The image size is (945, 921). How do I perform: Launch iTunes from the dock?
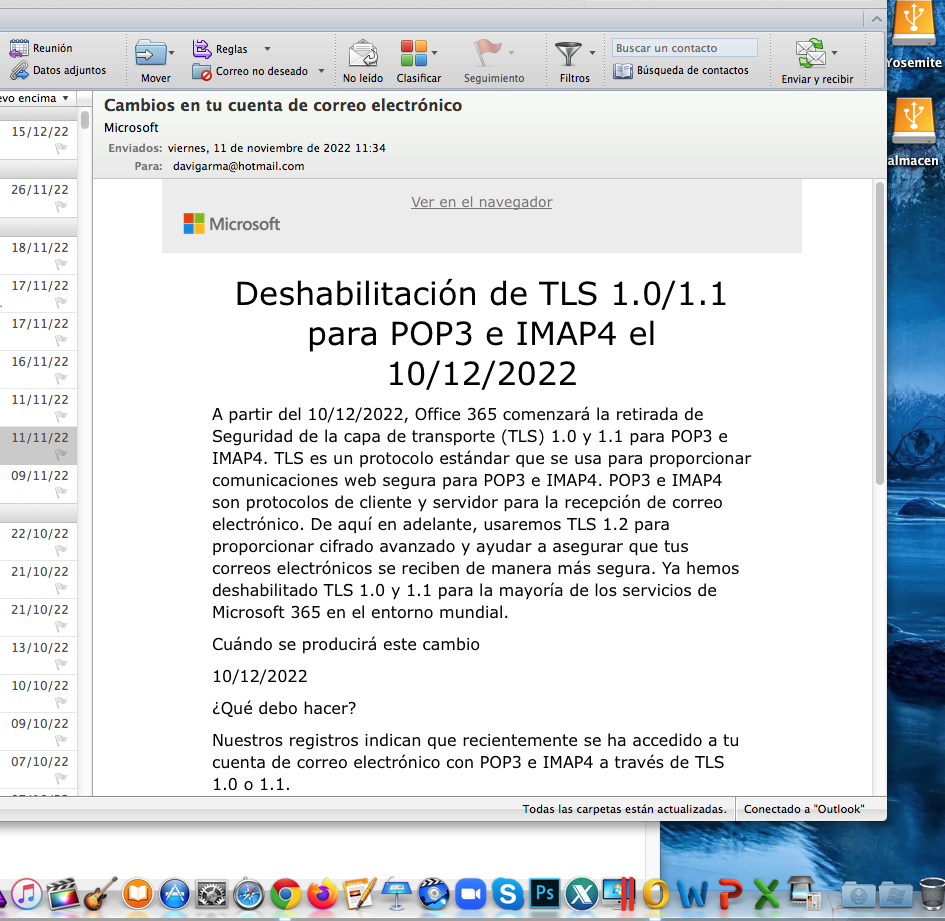27,894
